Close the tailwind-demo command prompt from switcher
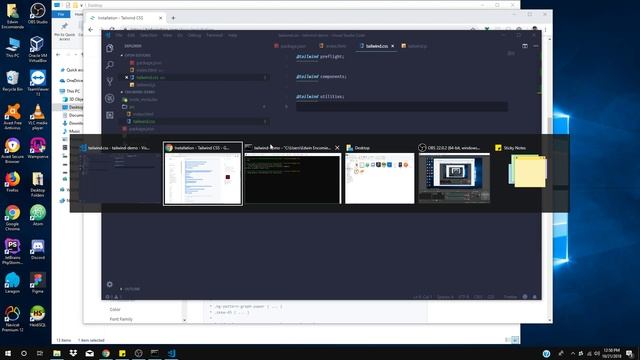This screenshot has width=640, height=360. click(337, 148)
